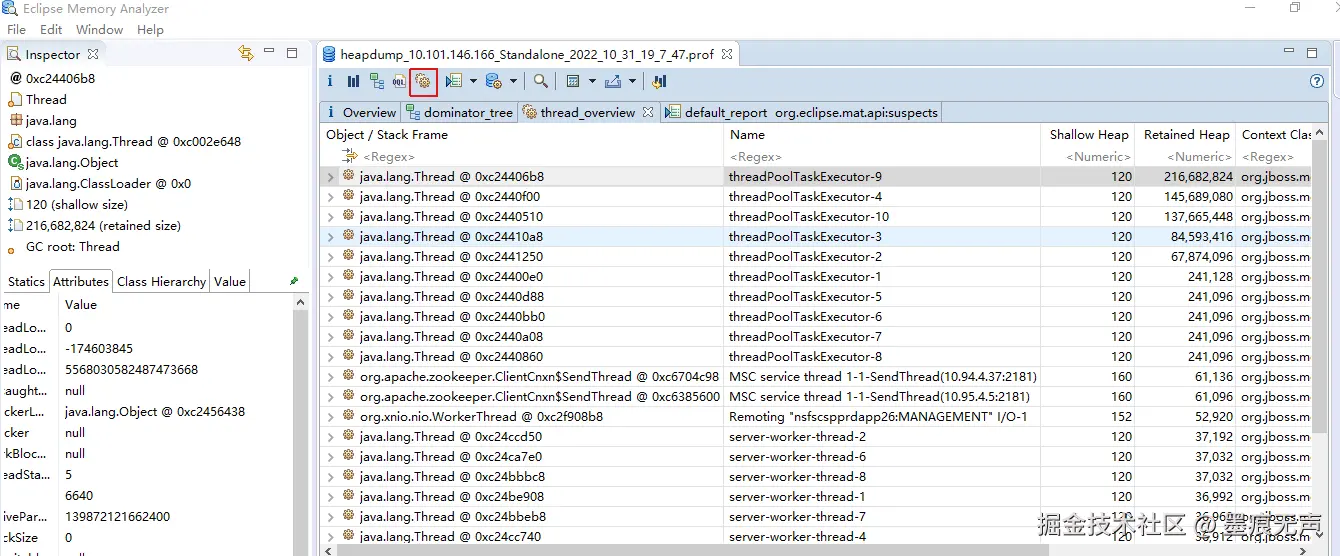1340x556 pixels.
Task: Sort by Name column header
Action: [882, 135]
